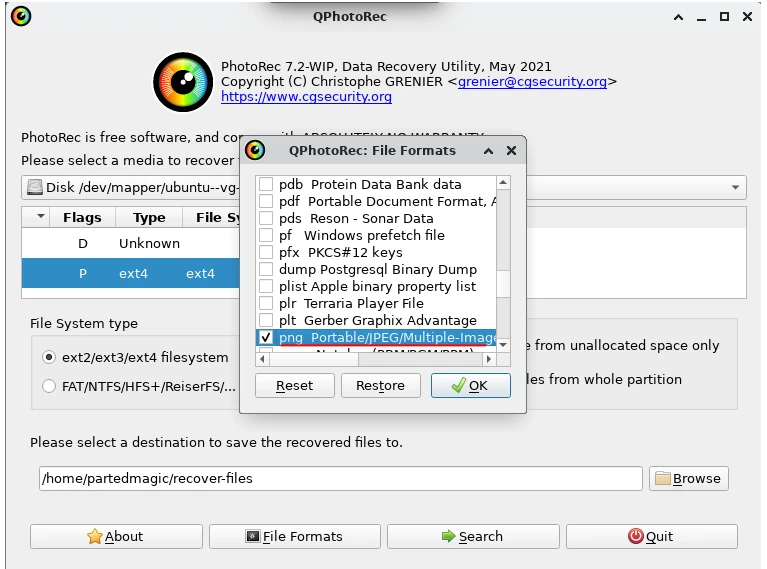The image size is (767, 569).
Task: Open the disk selection dropdown
Action: tap(736, 187)
